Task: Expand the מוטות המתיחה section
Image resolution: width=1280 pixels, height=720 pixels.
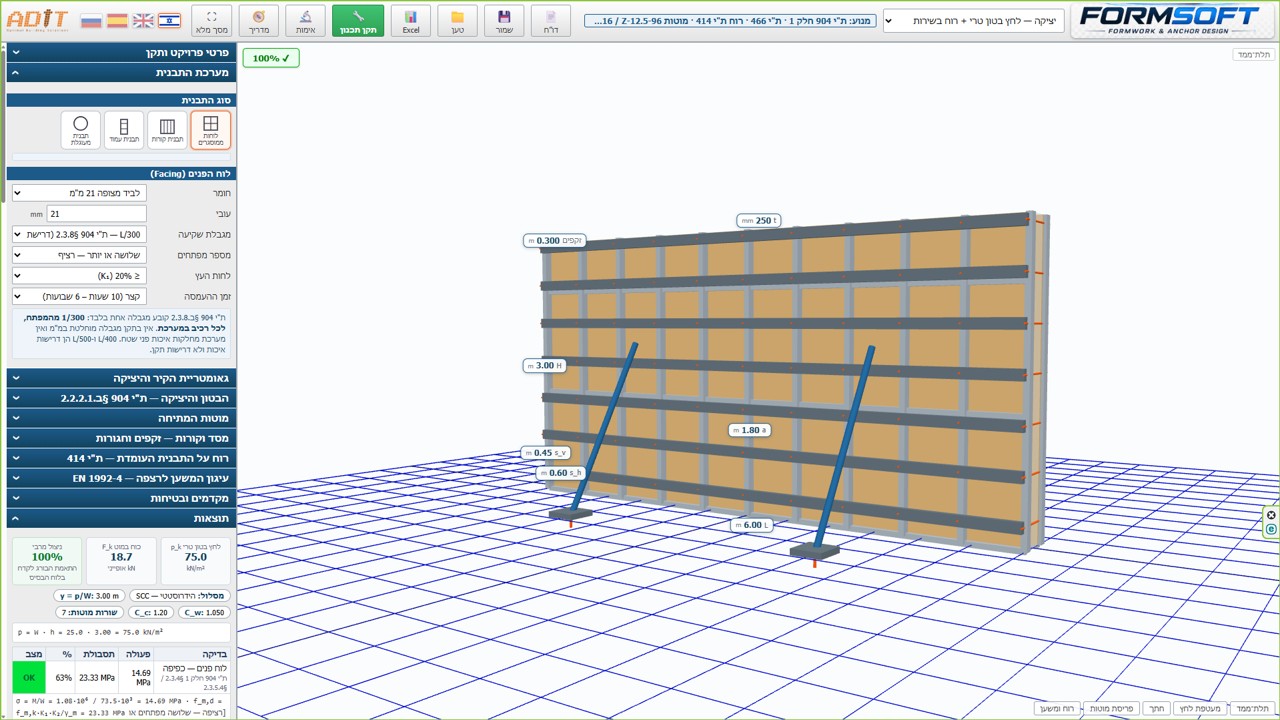Action: pyautogui.click(x=121, y=418)
